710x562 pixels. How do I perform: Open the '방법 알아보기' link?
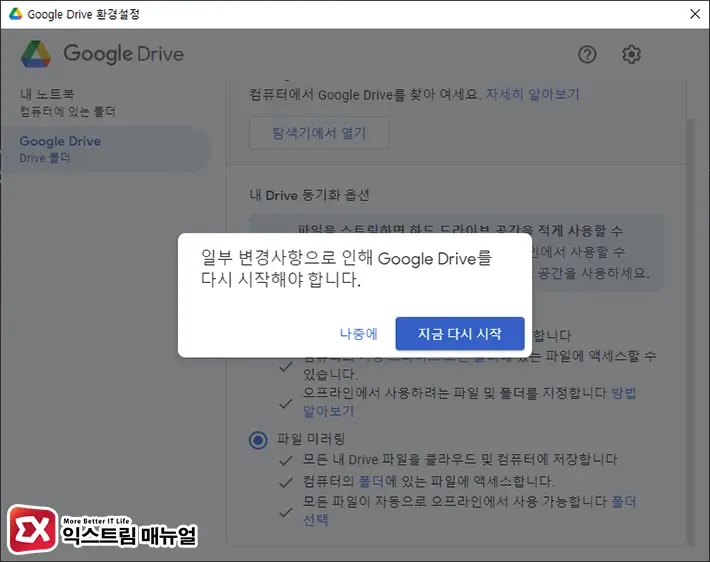point(469,402)
